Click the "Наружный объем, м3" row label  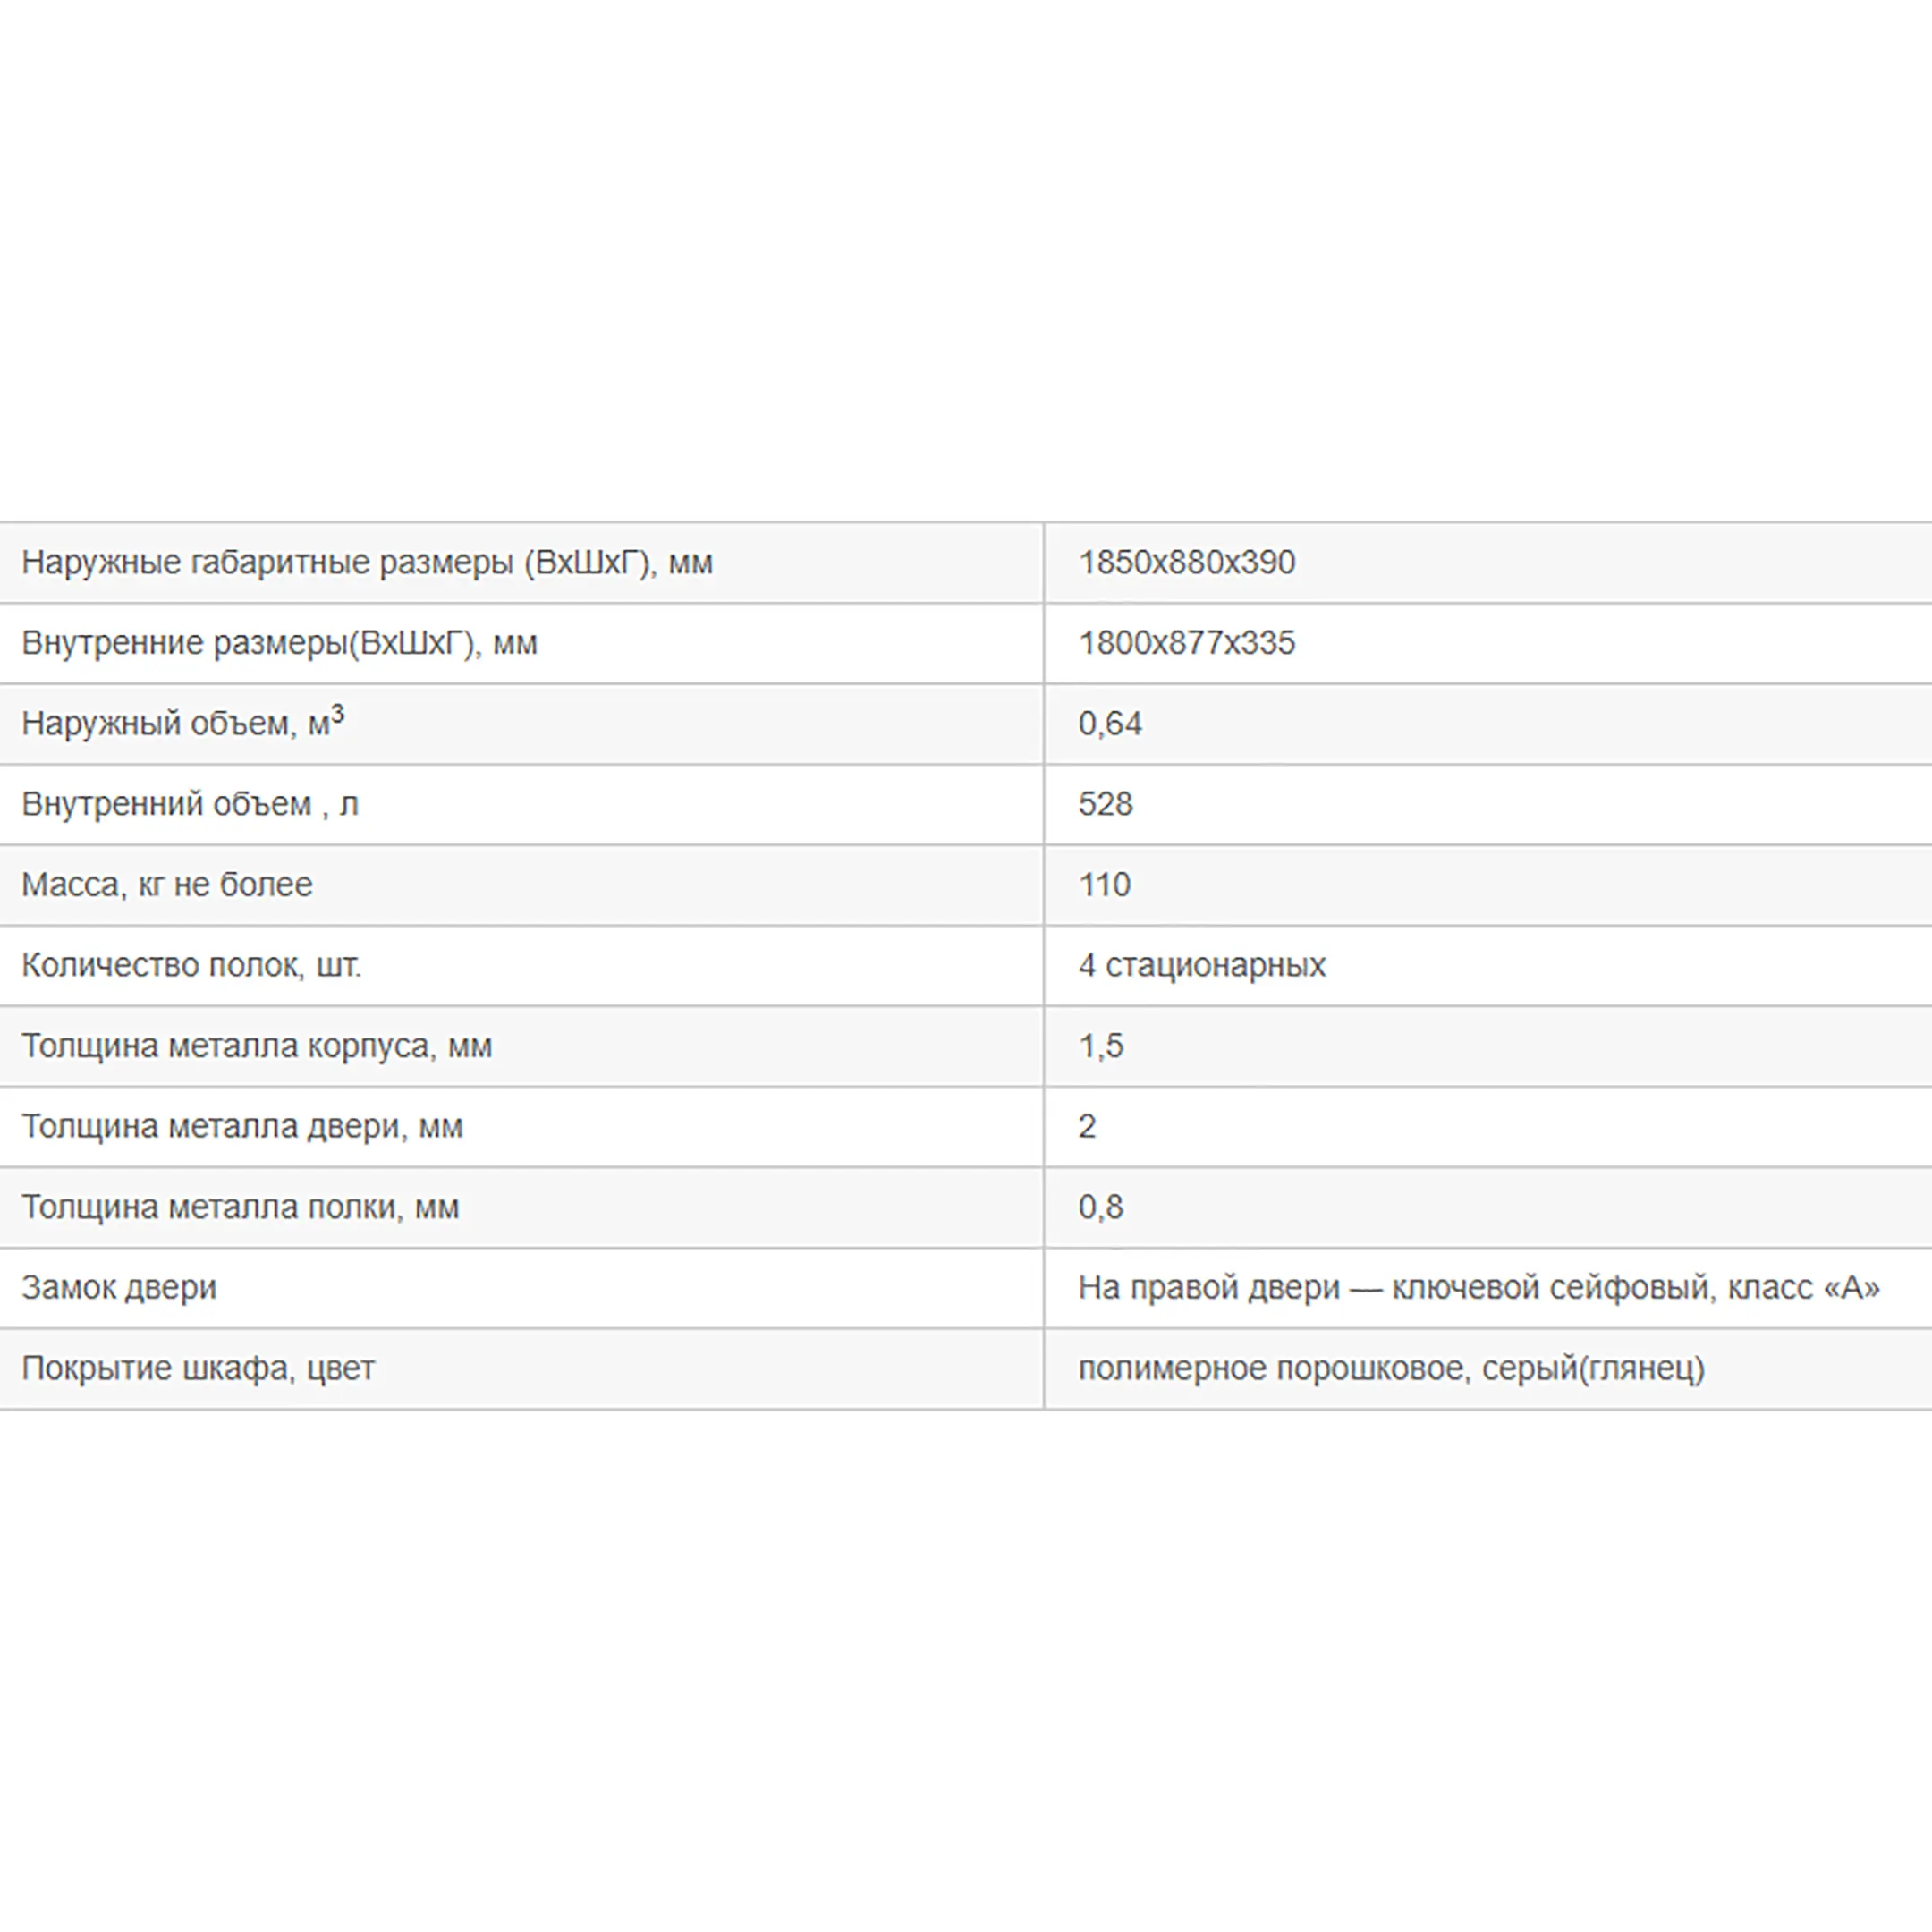point(183,721)
